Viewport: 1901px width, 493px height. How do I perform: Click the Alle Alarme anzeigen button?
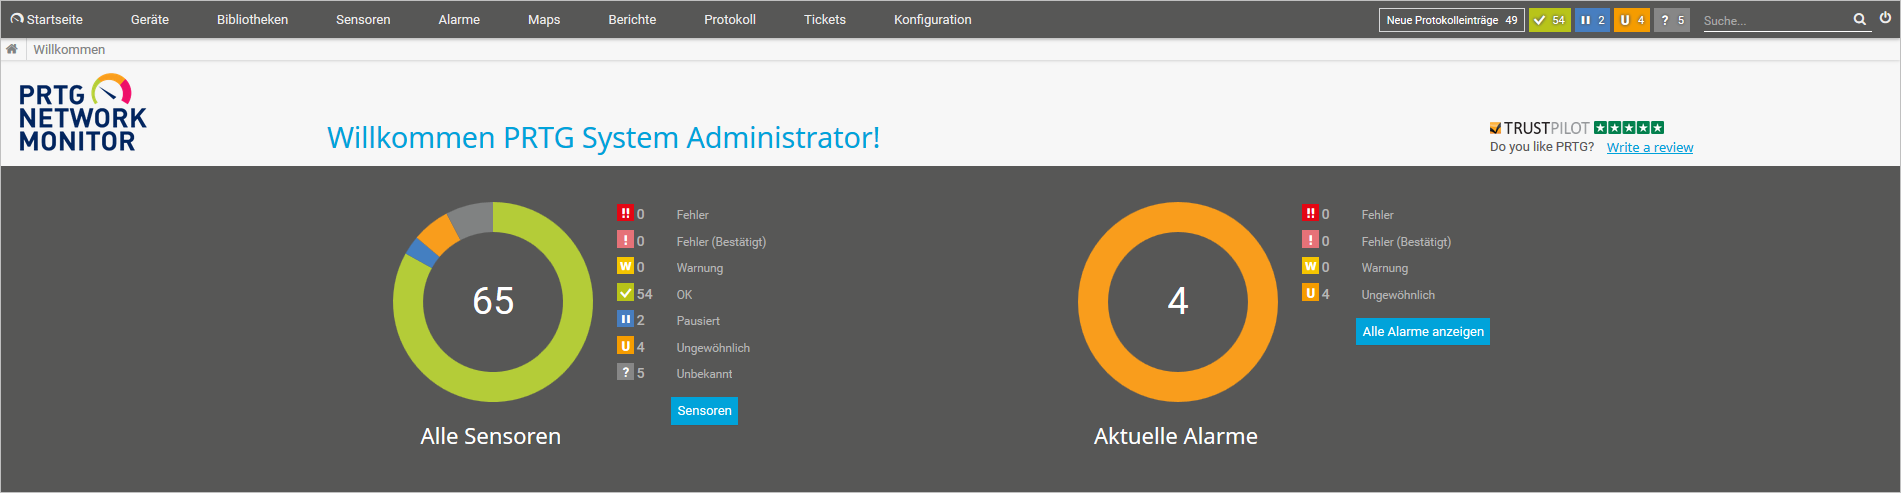tap(1423, 332)
